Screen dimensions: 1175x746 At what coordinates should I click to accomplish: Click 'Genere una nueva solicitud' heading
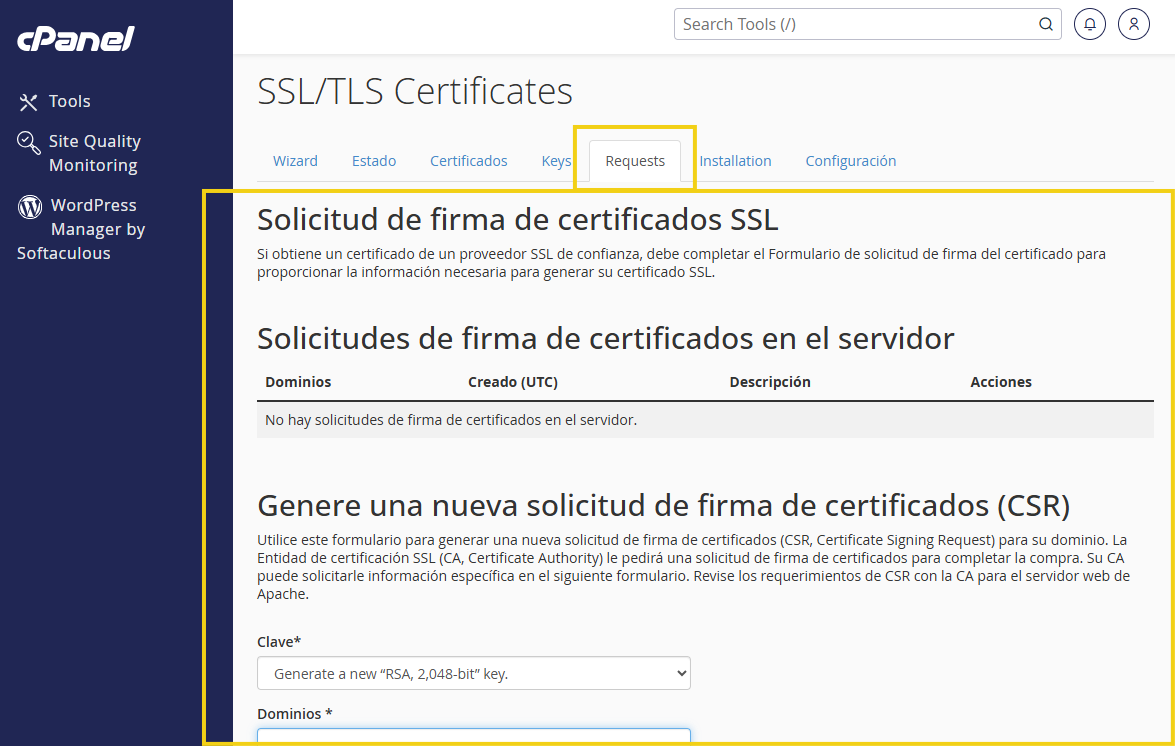click(x=663, y=506)
